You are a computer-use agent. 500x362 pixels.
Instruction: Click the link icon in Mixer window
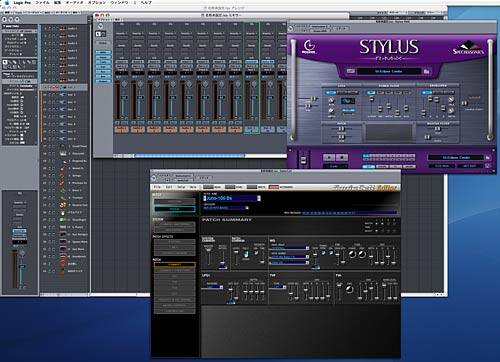point(100,26)
